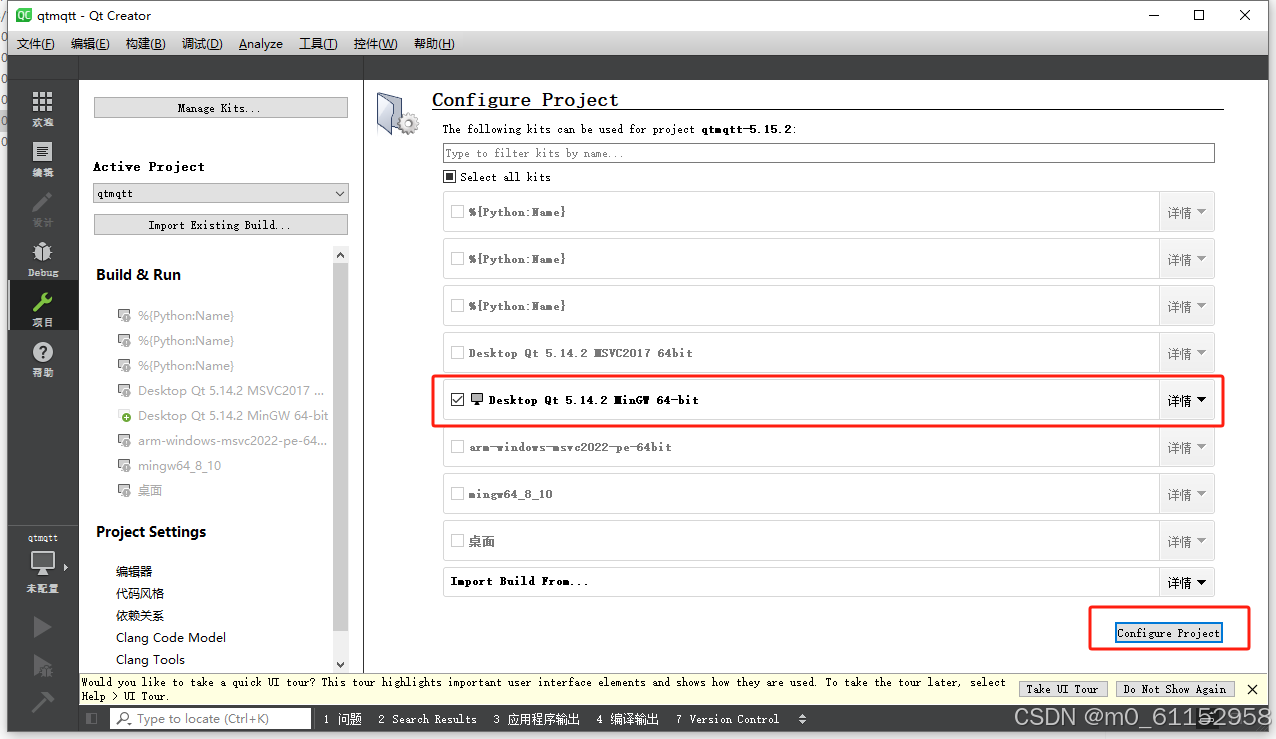Click the Configure Project button
This screenshot has height=739, width=1276.
[1167, 632]
